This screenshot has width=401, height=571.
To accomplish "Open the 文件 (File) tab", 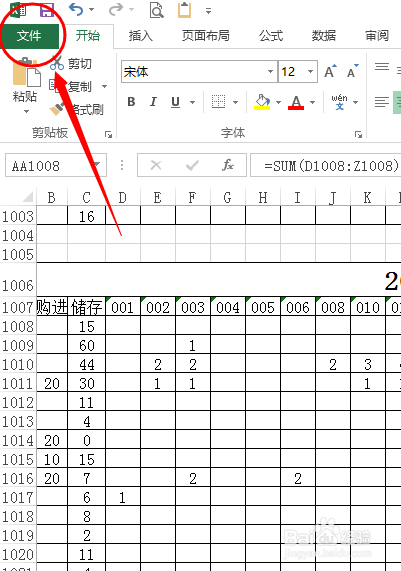I will tap(30, 36).
